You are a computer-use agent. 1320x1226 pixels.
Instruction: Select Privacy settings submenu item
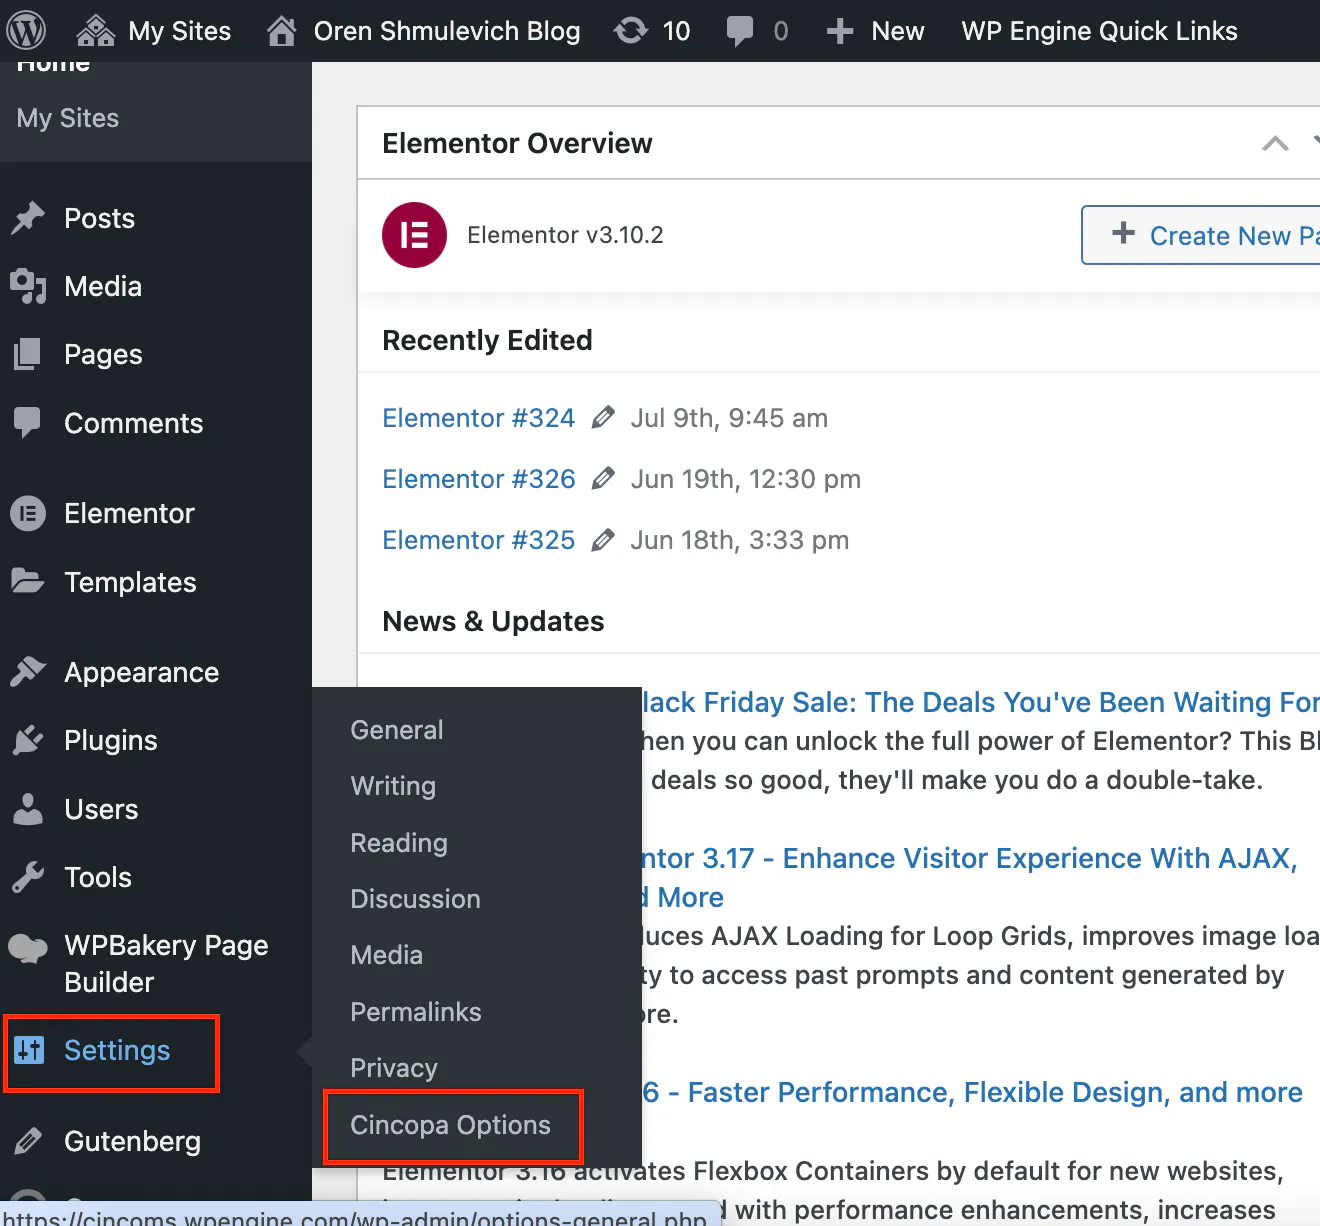tap(394, 1068)
